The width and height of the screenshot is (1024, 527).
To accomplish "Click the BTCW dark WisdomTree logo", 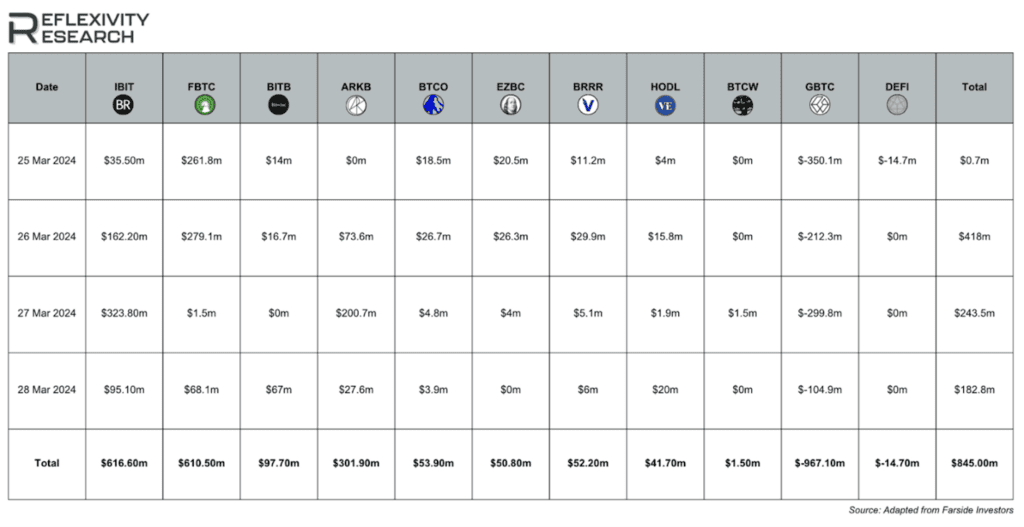I will [742, 104].
